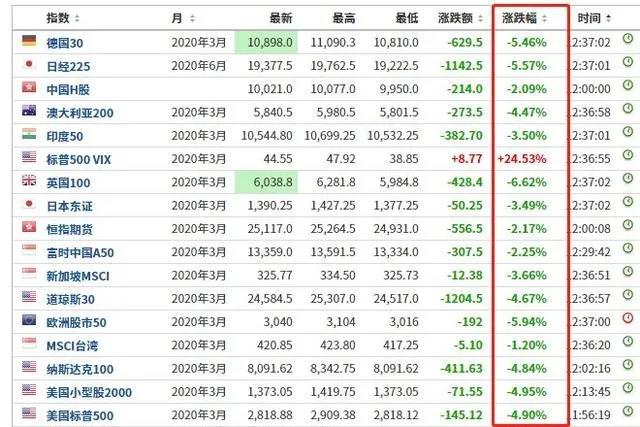
Task: Click the red clock icon in 欧洲股市50 row
Action: [627, 319]
